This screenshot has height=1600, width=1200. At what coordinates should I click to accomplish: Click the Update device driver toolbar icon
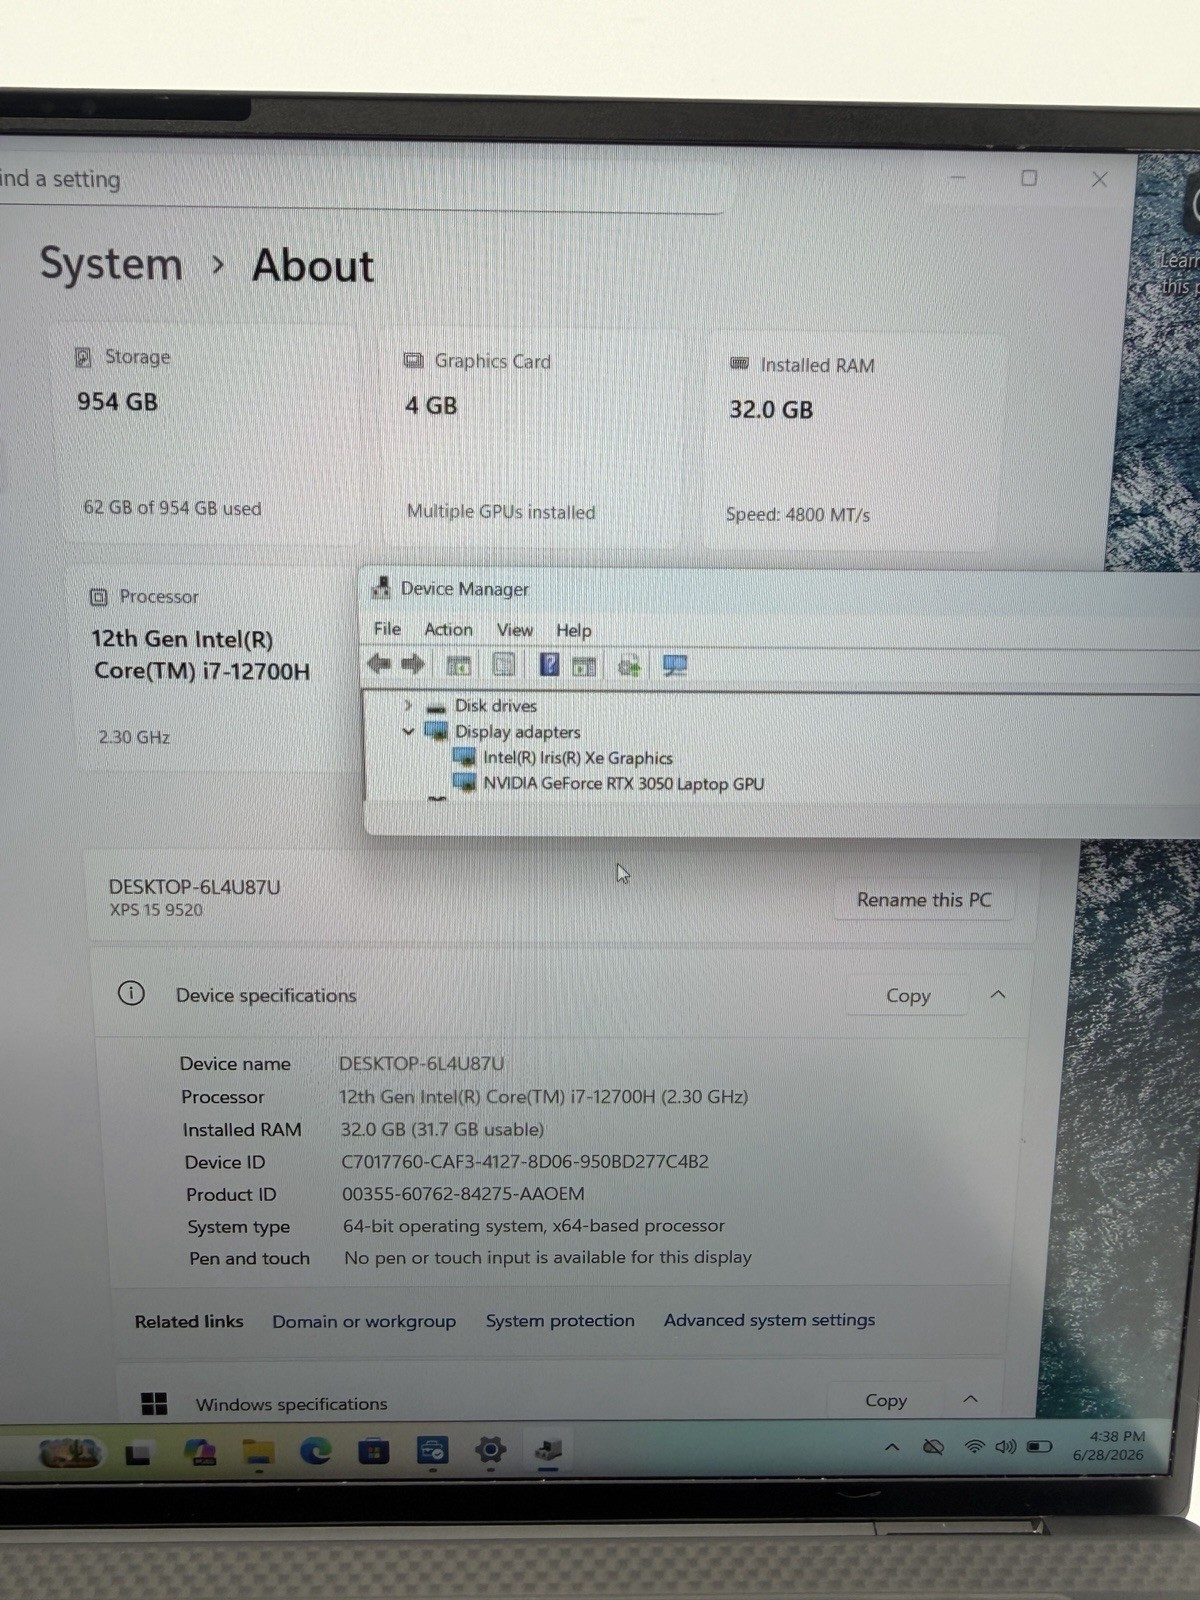click(629, 666)
